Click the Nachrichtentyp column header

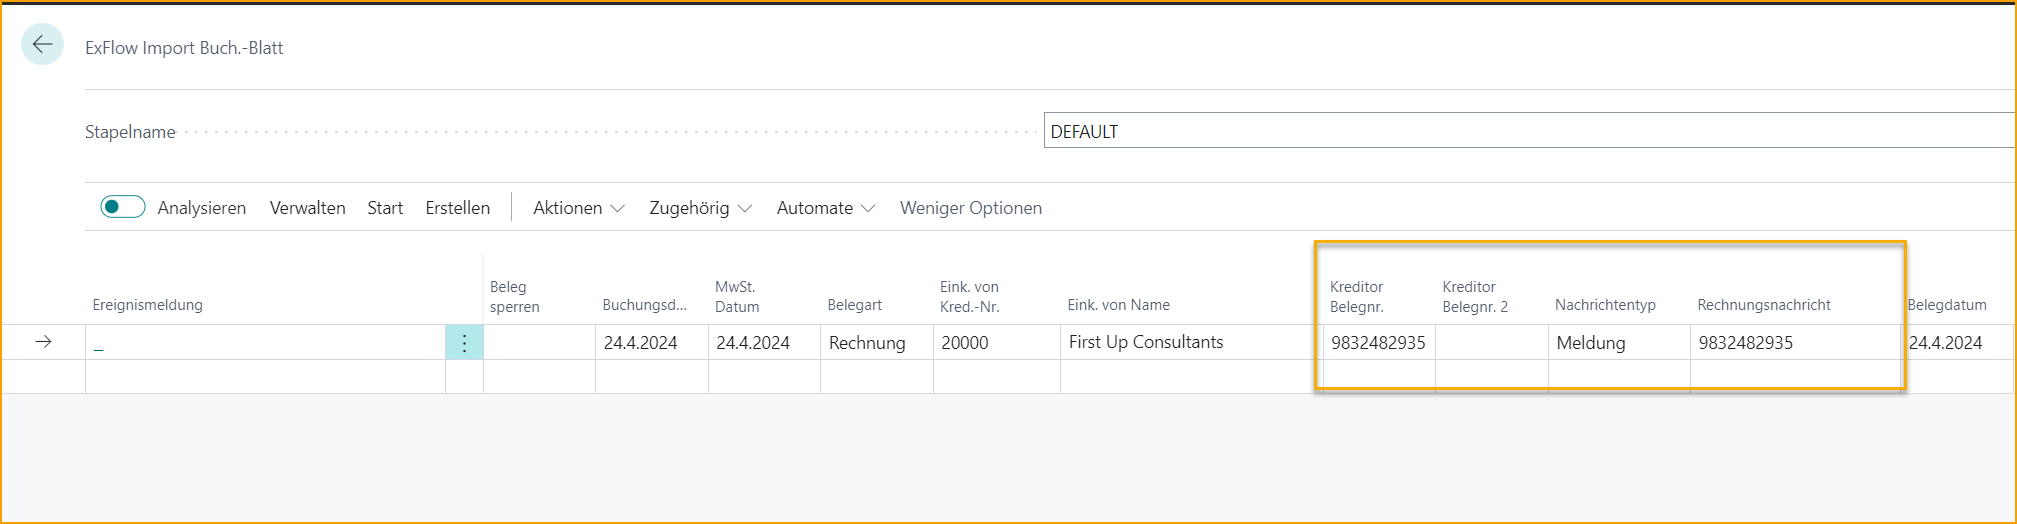point(1606,305)
